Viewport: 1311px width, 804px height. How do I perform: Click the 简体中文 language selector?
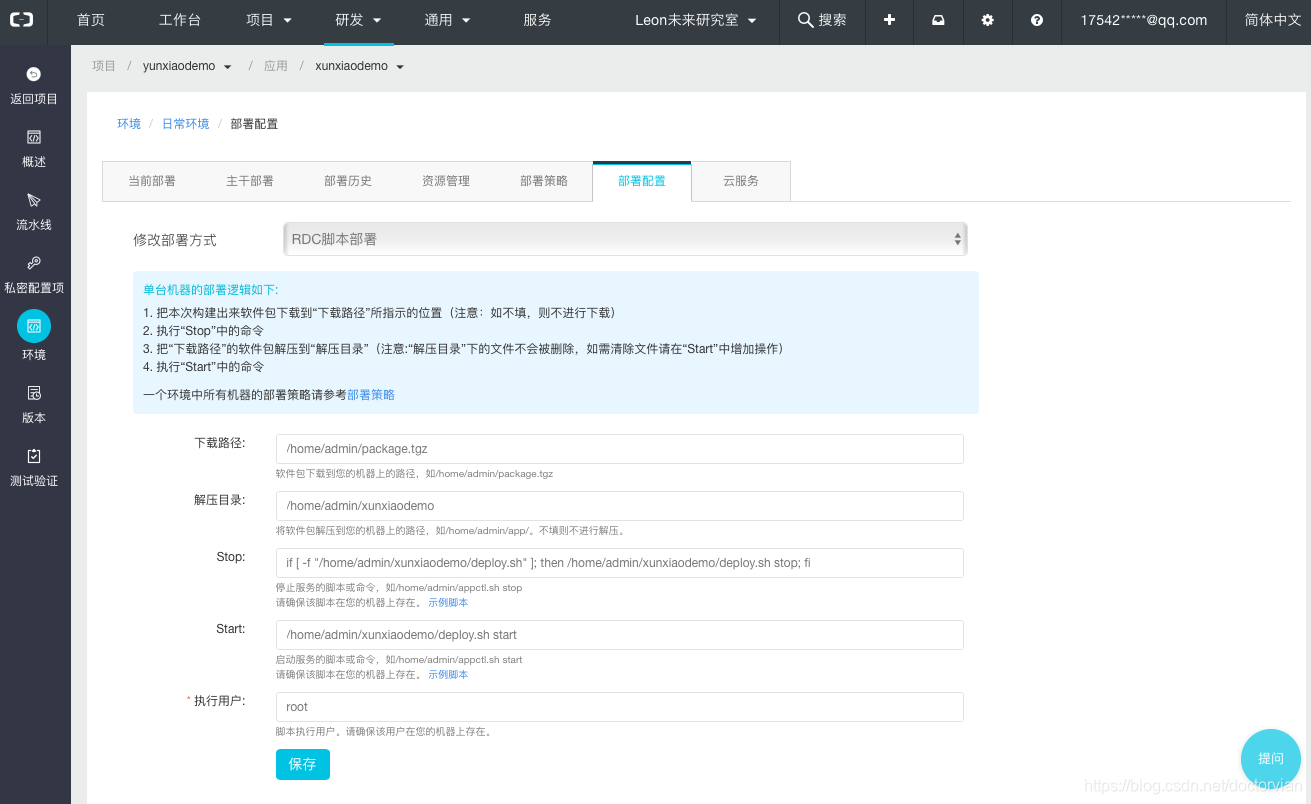[1272, 20]
